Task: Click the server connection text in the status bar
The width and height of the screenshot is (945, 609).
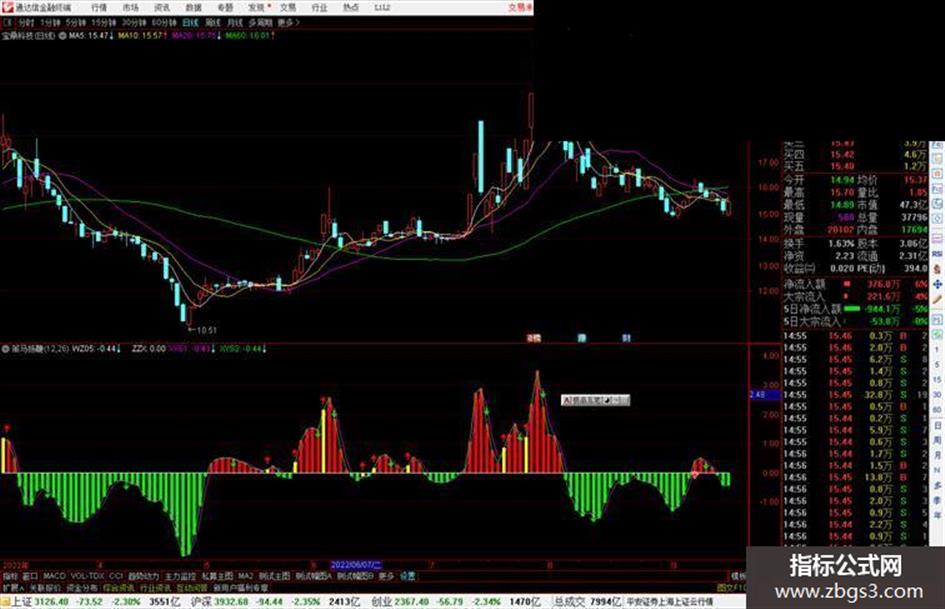Action: (x=670, y=602)
